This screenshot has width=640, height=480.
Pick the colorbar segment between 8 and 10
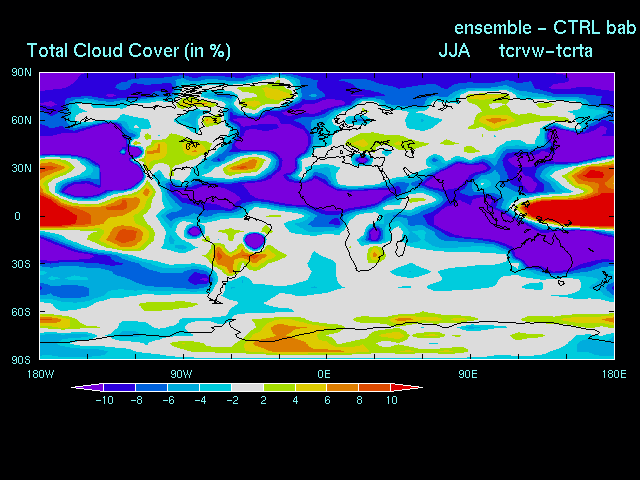(375, 387)
